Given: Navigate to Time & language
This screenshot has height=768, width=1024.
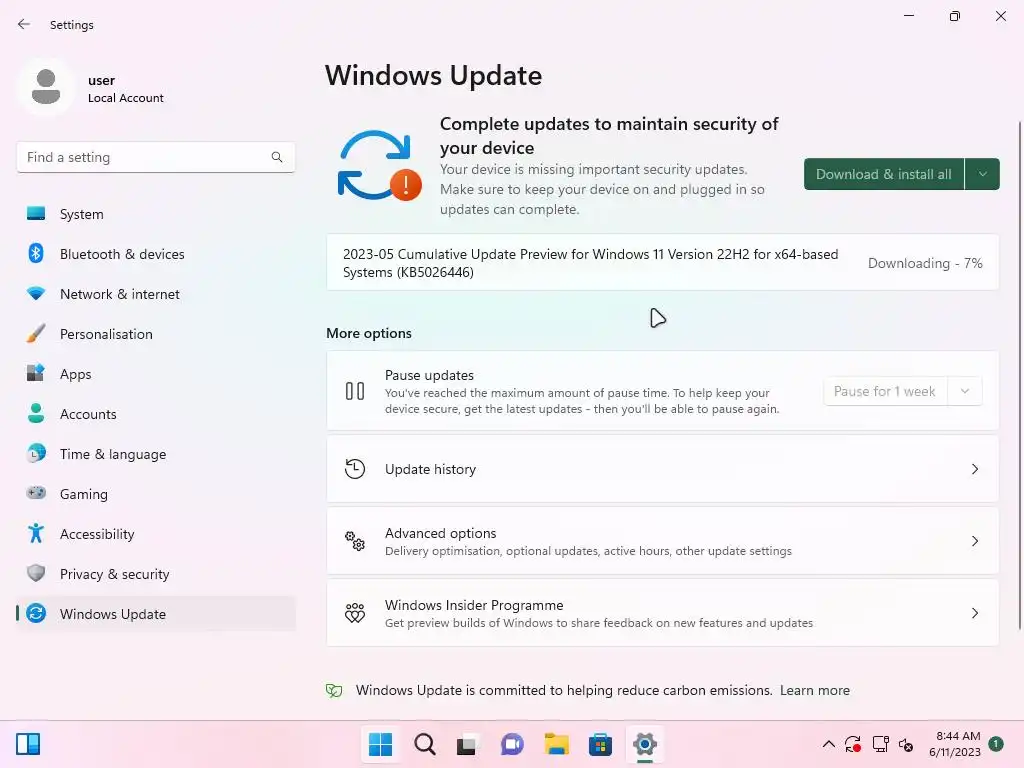Looking at the screenshot, I should (x=156, y=453).
